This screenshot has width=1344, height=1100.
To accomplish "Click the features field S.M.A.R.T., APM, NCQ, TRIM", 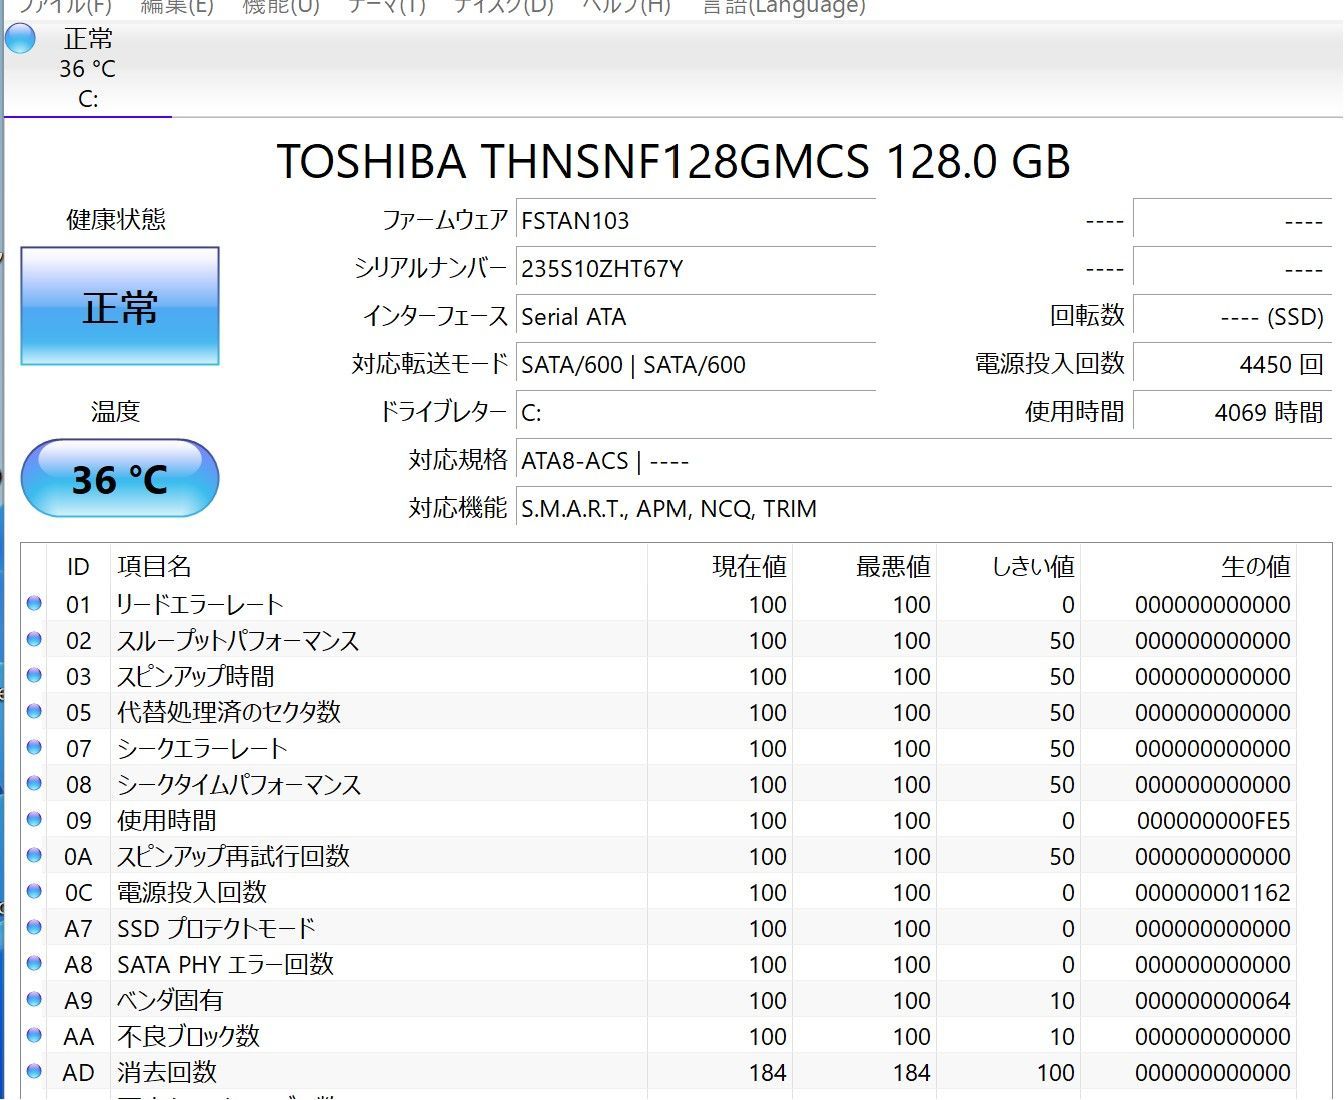I will pos(924,509).
